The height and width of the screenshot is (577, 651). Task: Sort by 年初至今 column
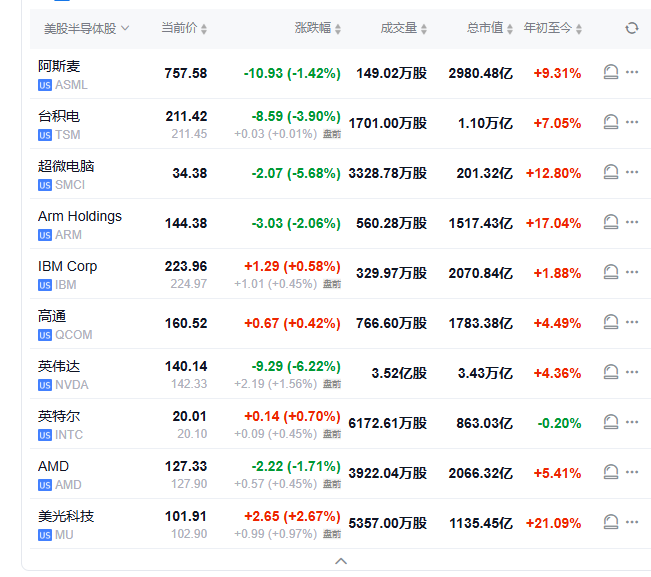point(553,28)
